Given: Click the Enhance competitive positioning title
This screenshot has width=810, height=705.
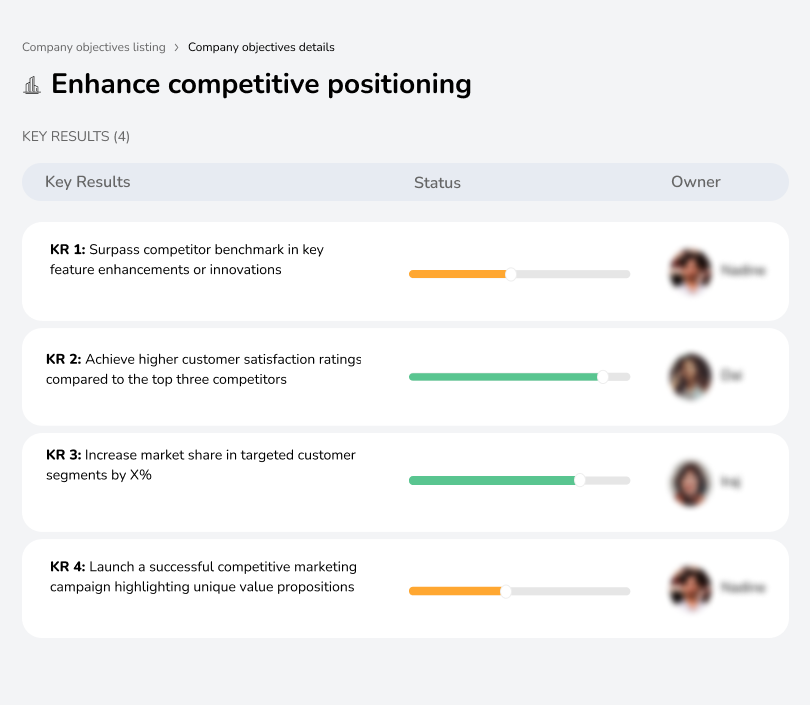Looking at the screenshot, I should [x=262, y=84].
